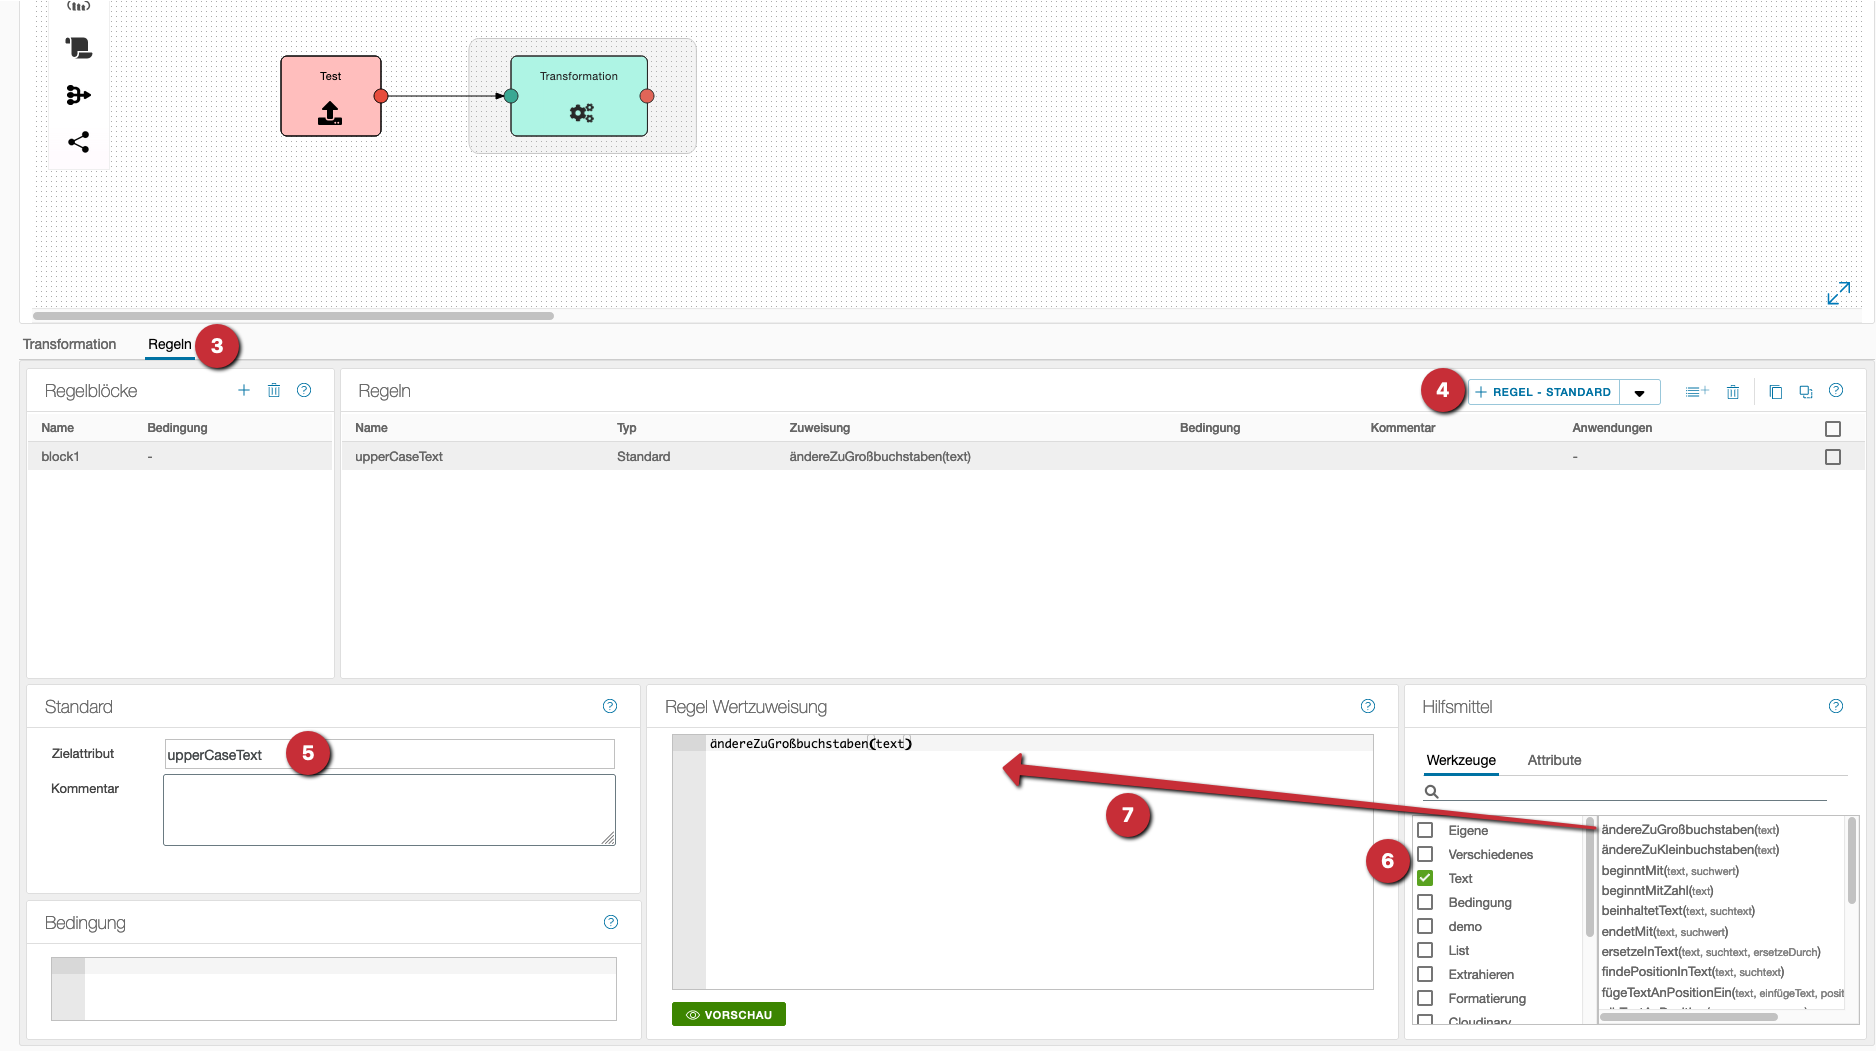Check the upperCaseText rule row checkbox
Image resolution: width=1876 pixels, height=1051 pixels.
(1832, 457)
